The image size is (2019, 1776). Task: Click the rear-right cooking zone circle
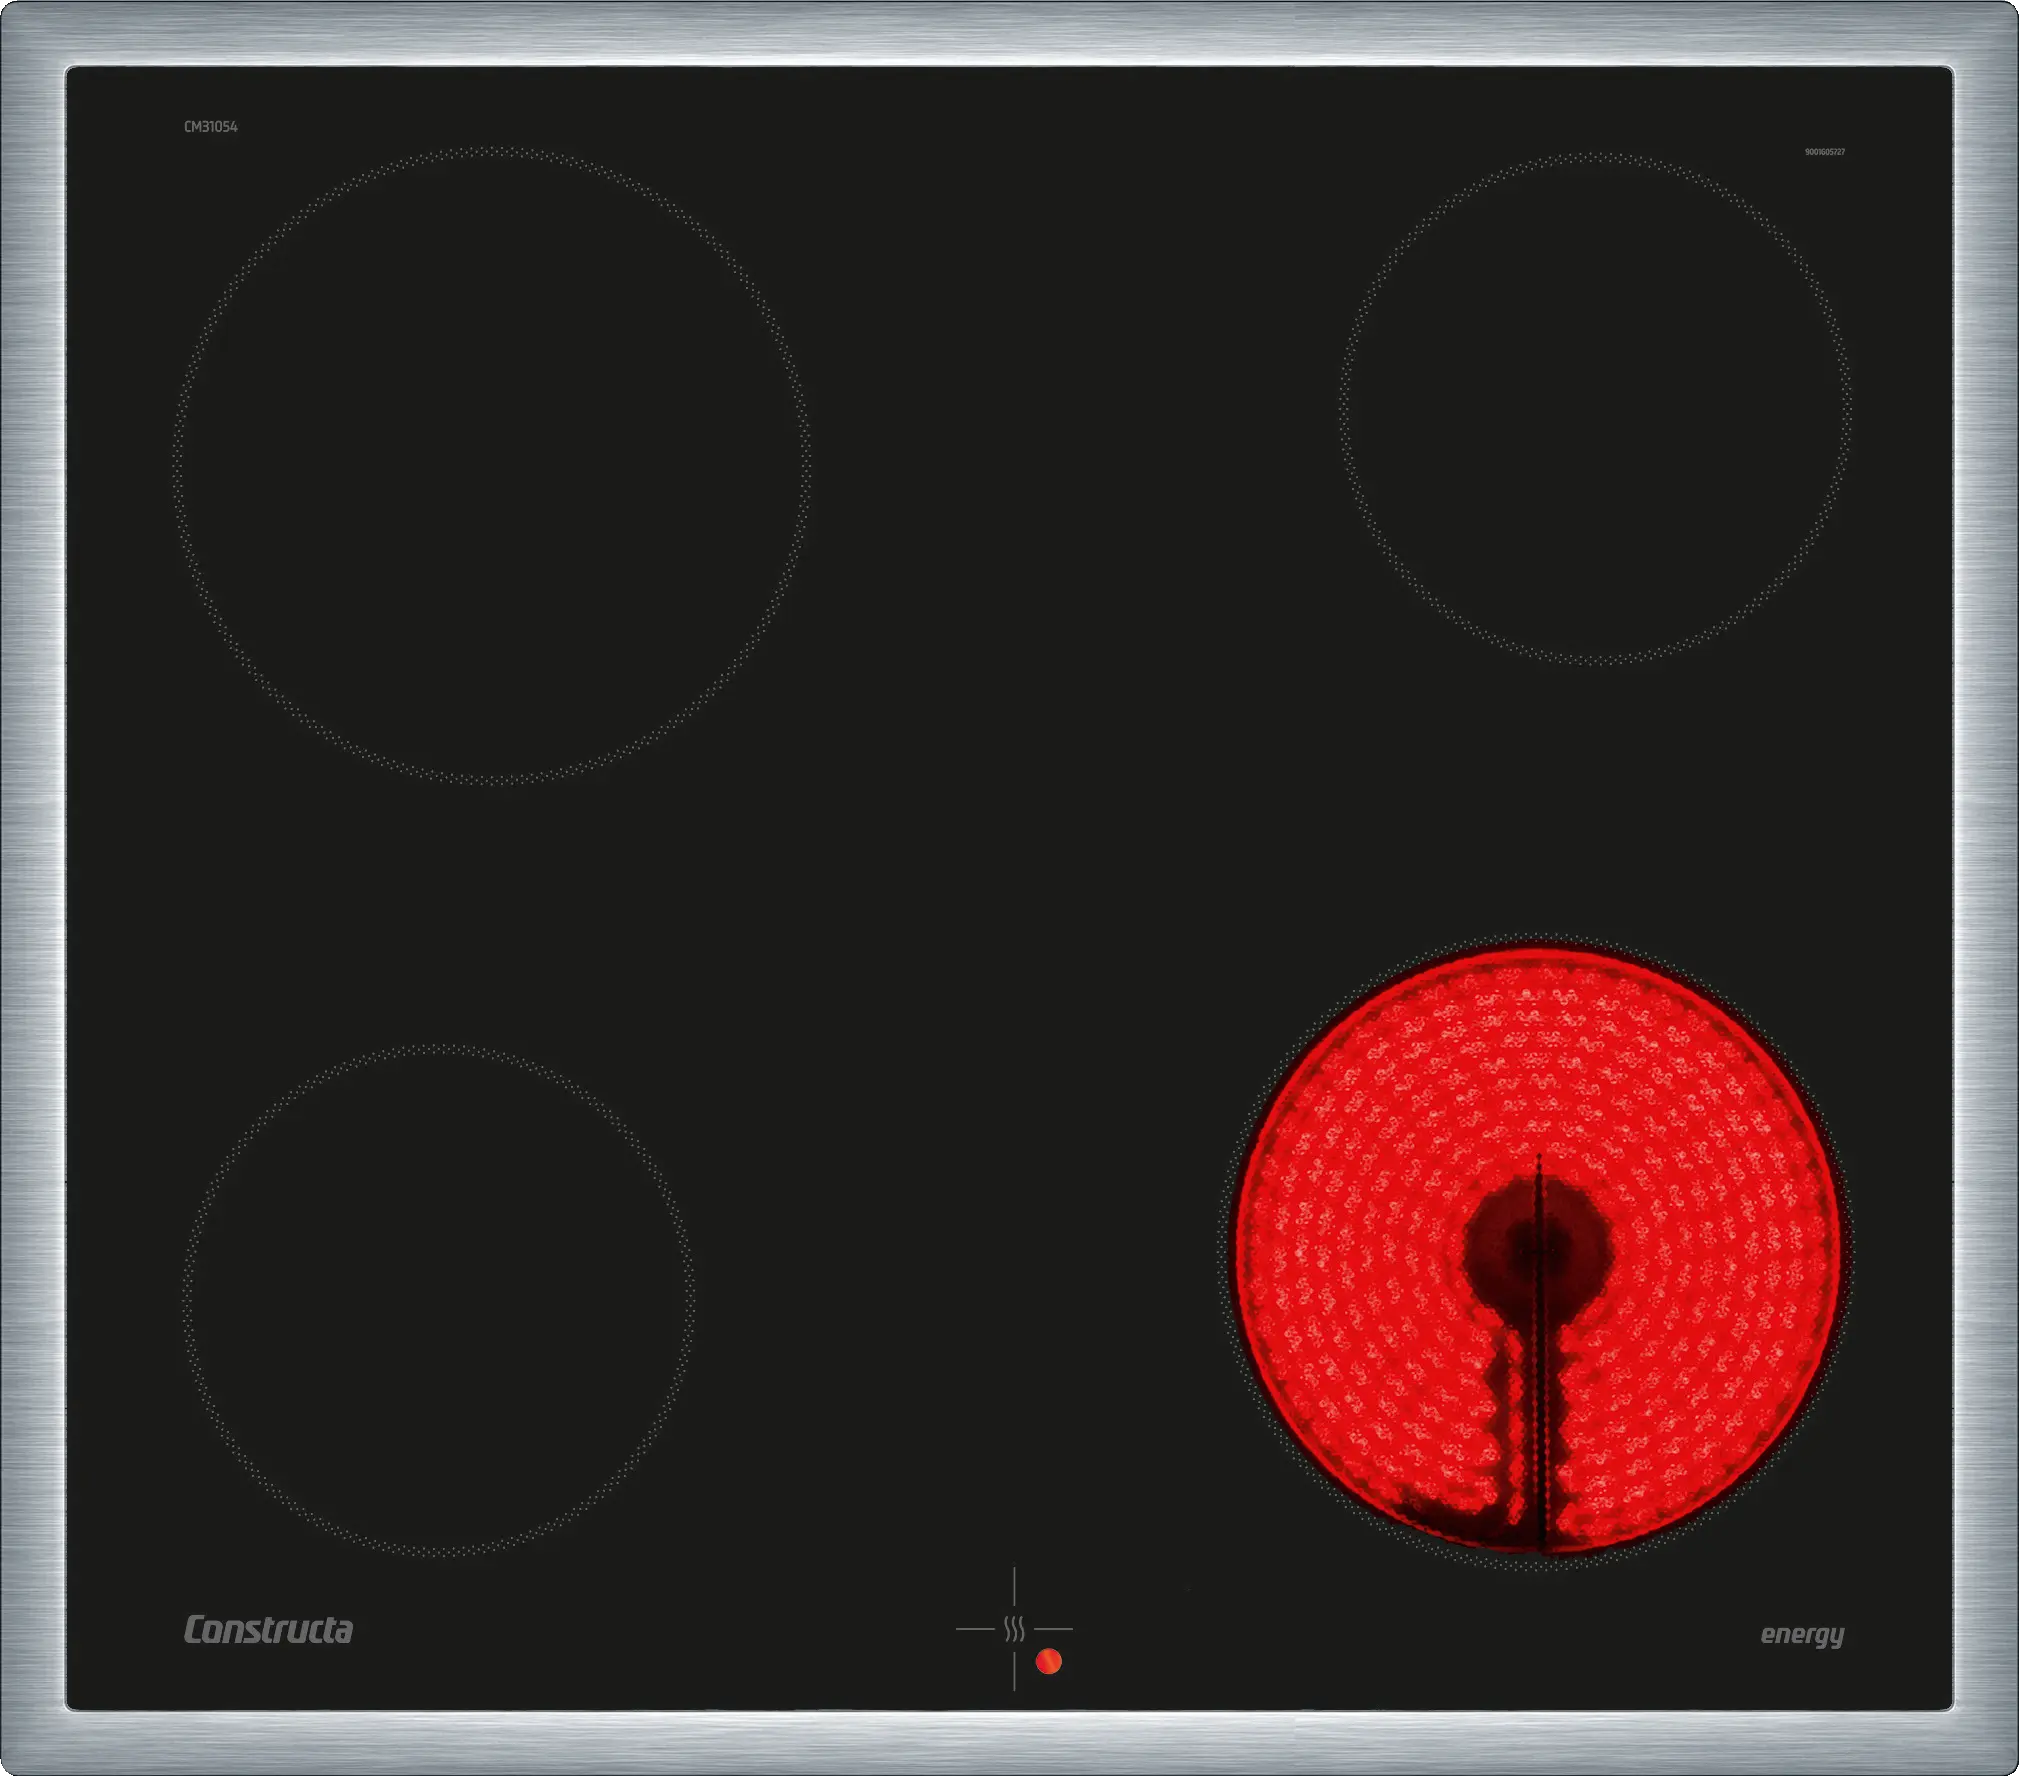[x=1596, y=408]
